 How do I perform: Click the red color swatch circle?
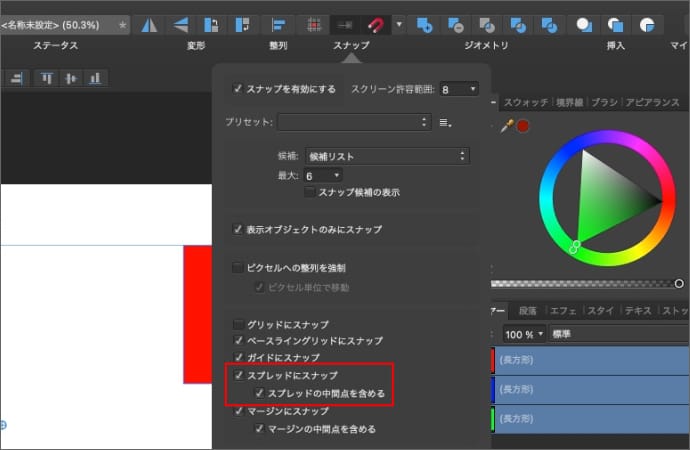pyautogui.click(x=522, y=125)
